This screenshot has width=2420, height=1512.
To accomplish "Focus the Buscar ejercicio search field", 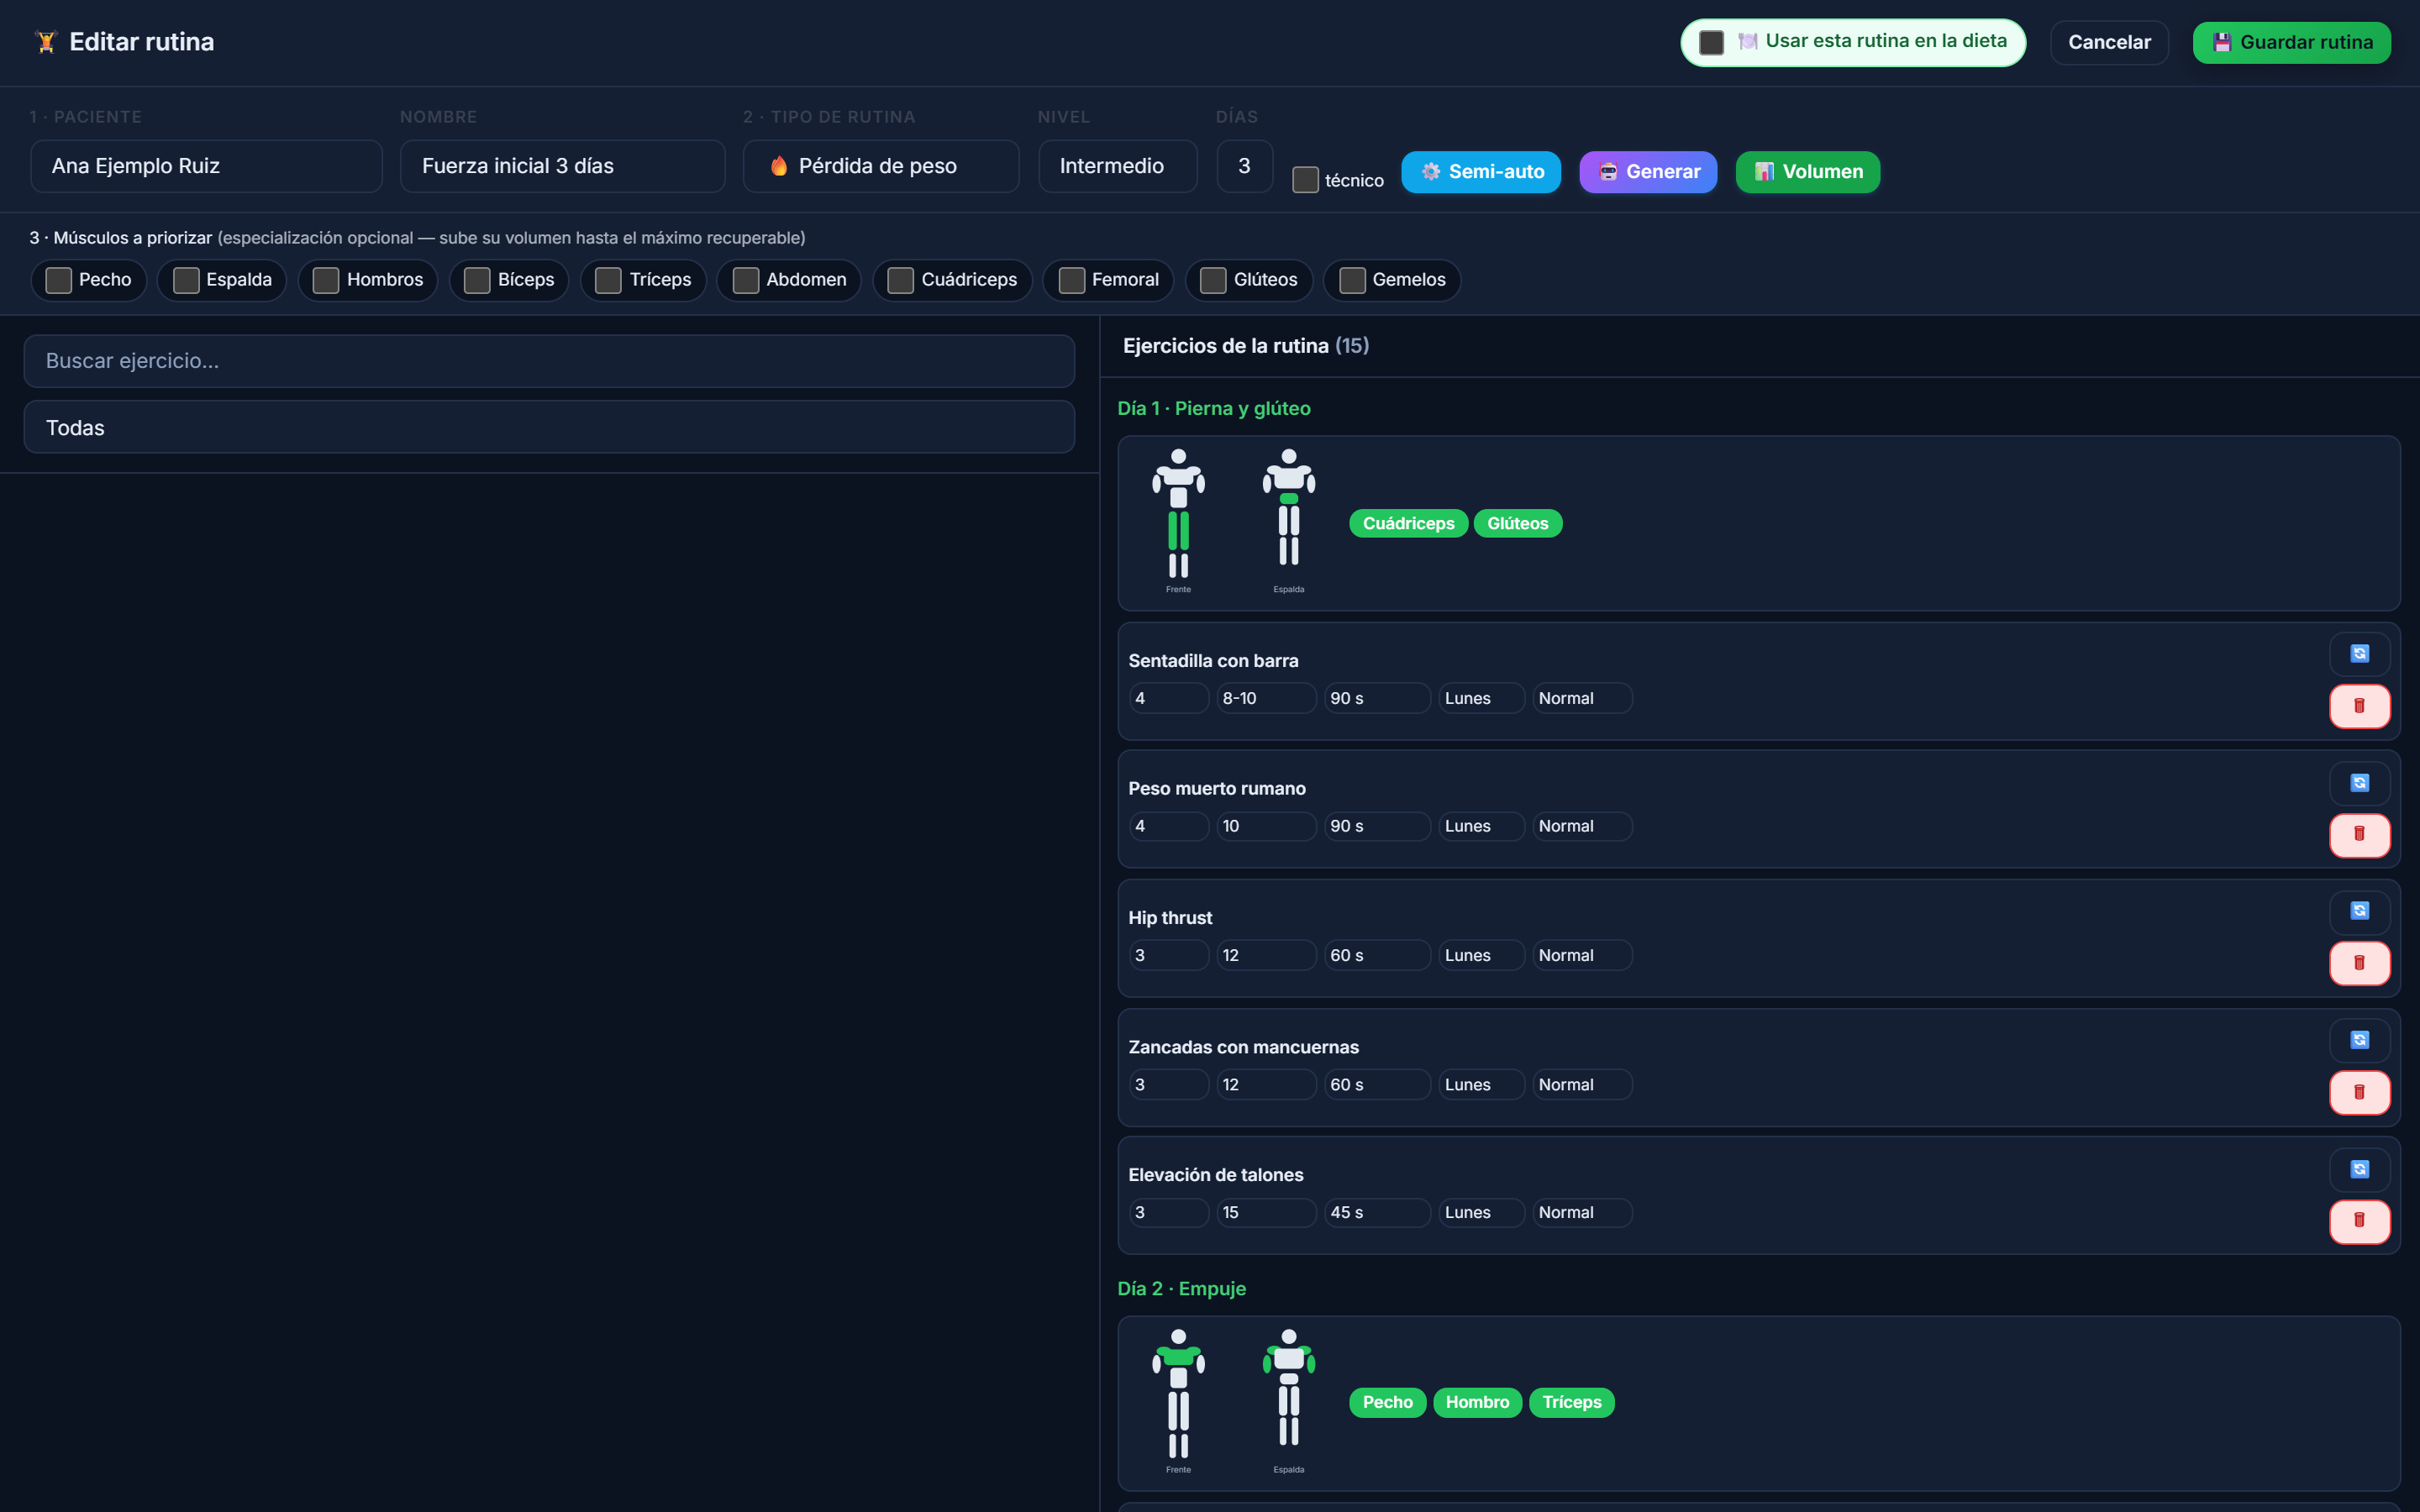I will (549, 361).
